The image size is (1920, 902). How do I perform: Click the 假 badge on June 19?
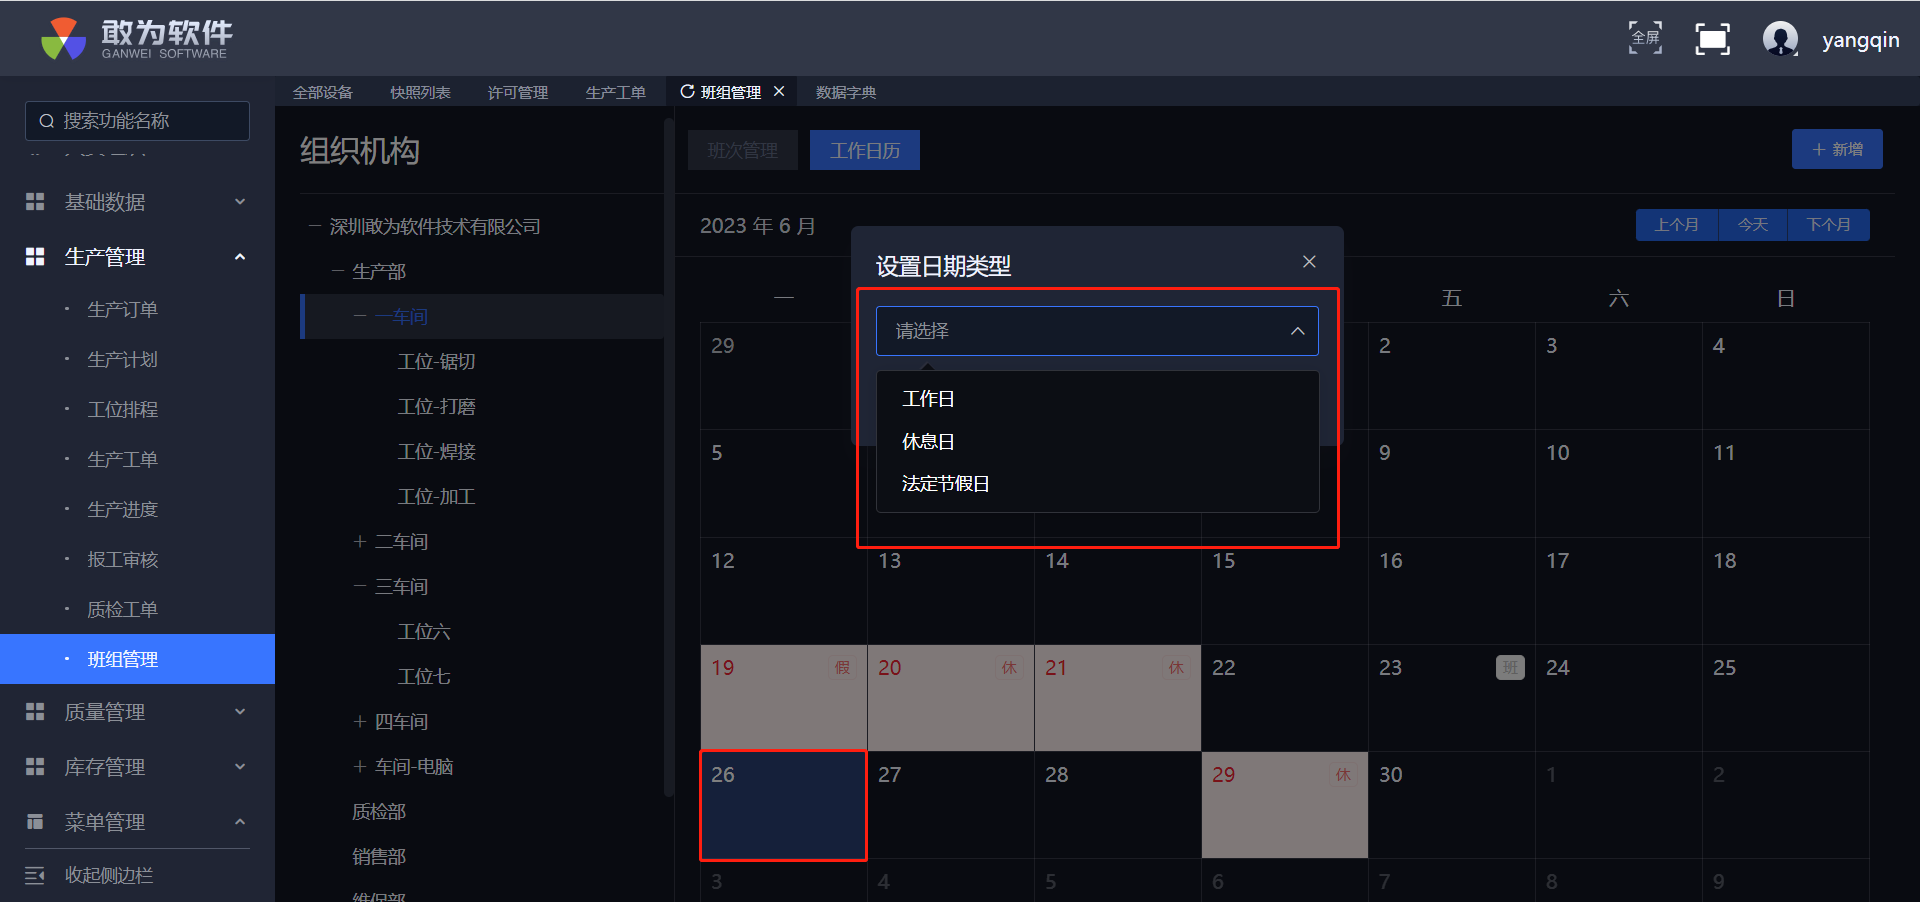(x=842, y=668)
